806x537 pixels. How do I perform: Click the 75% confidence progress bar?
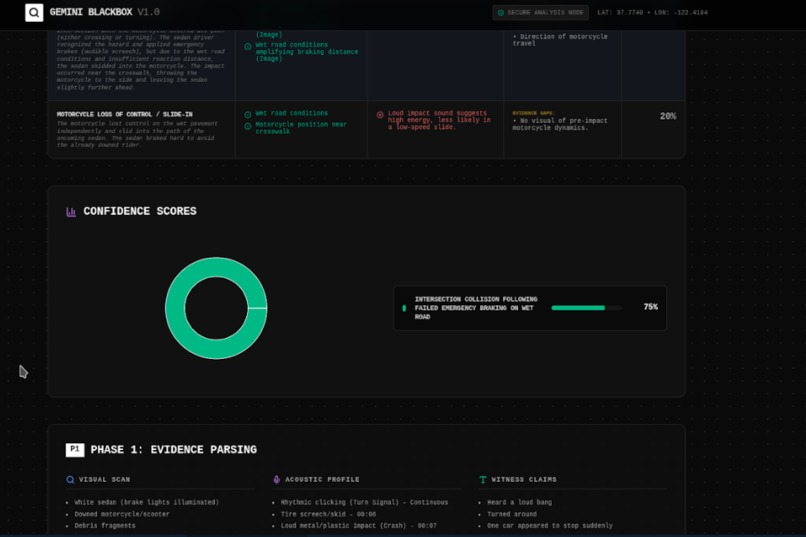pyautogui.click(x=587, y=308)
